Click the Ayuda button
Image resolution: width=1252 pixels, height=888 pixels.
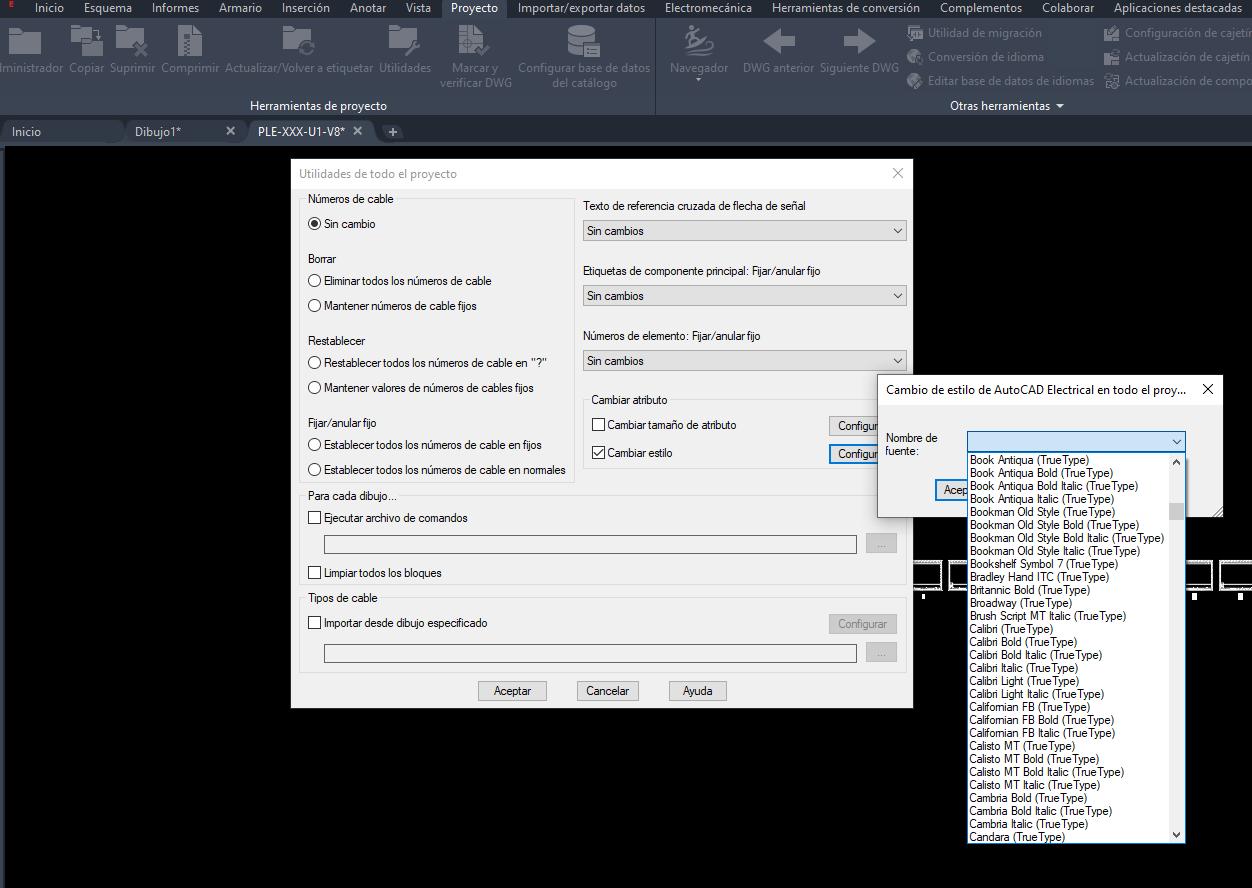click(697, 691)
